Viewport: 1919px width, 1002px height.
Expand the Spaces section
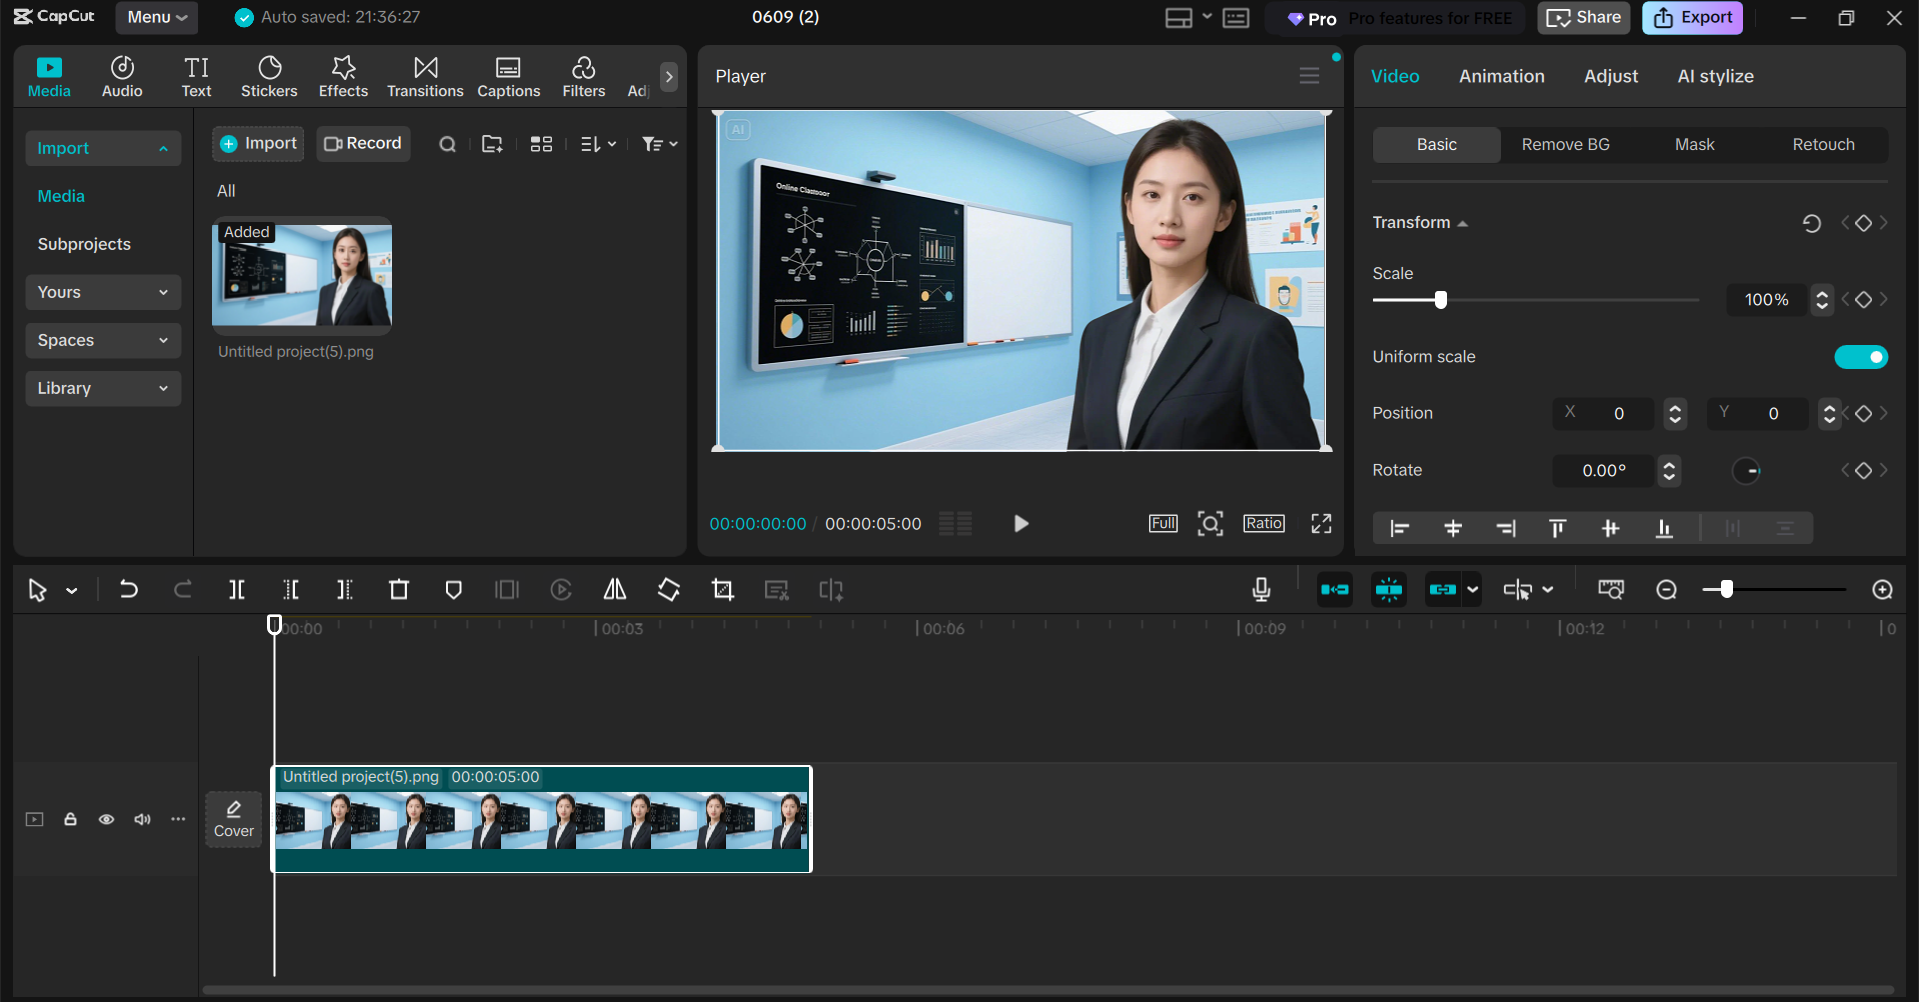pyautogui.click(x=103, y=340)
